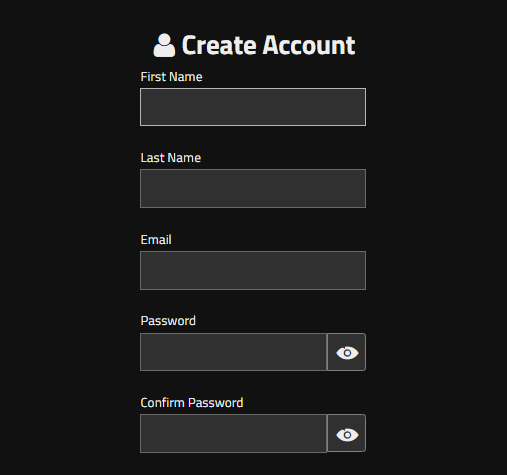The image size is (507, 475).
Task: Click the empty box below the Email label
Action: [253, 270]
